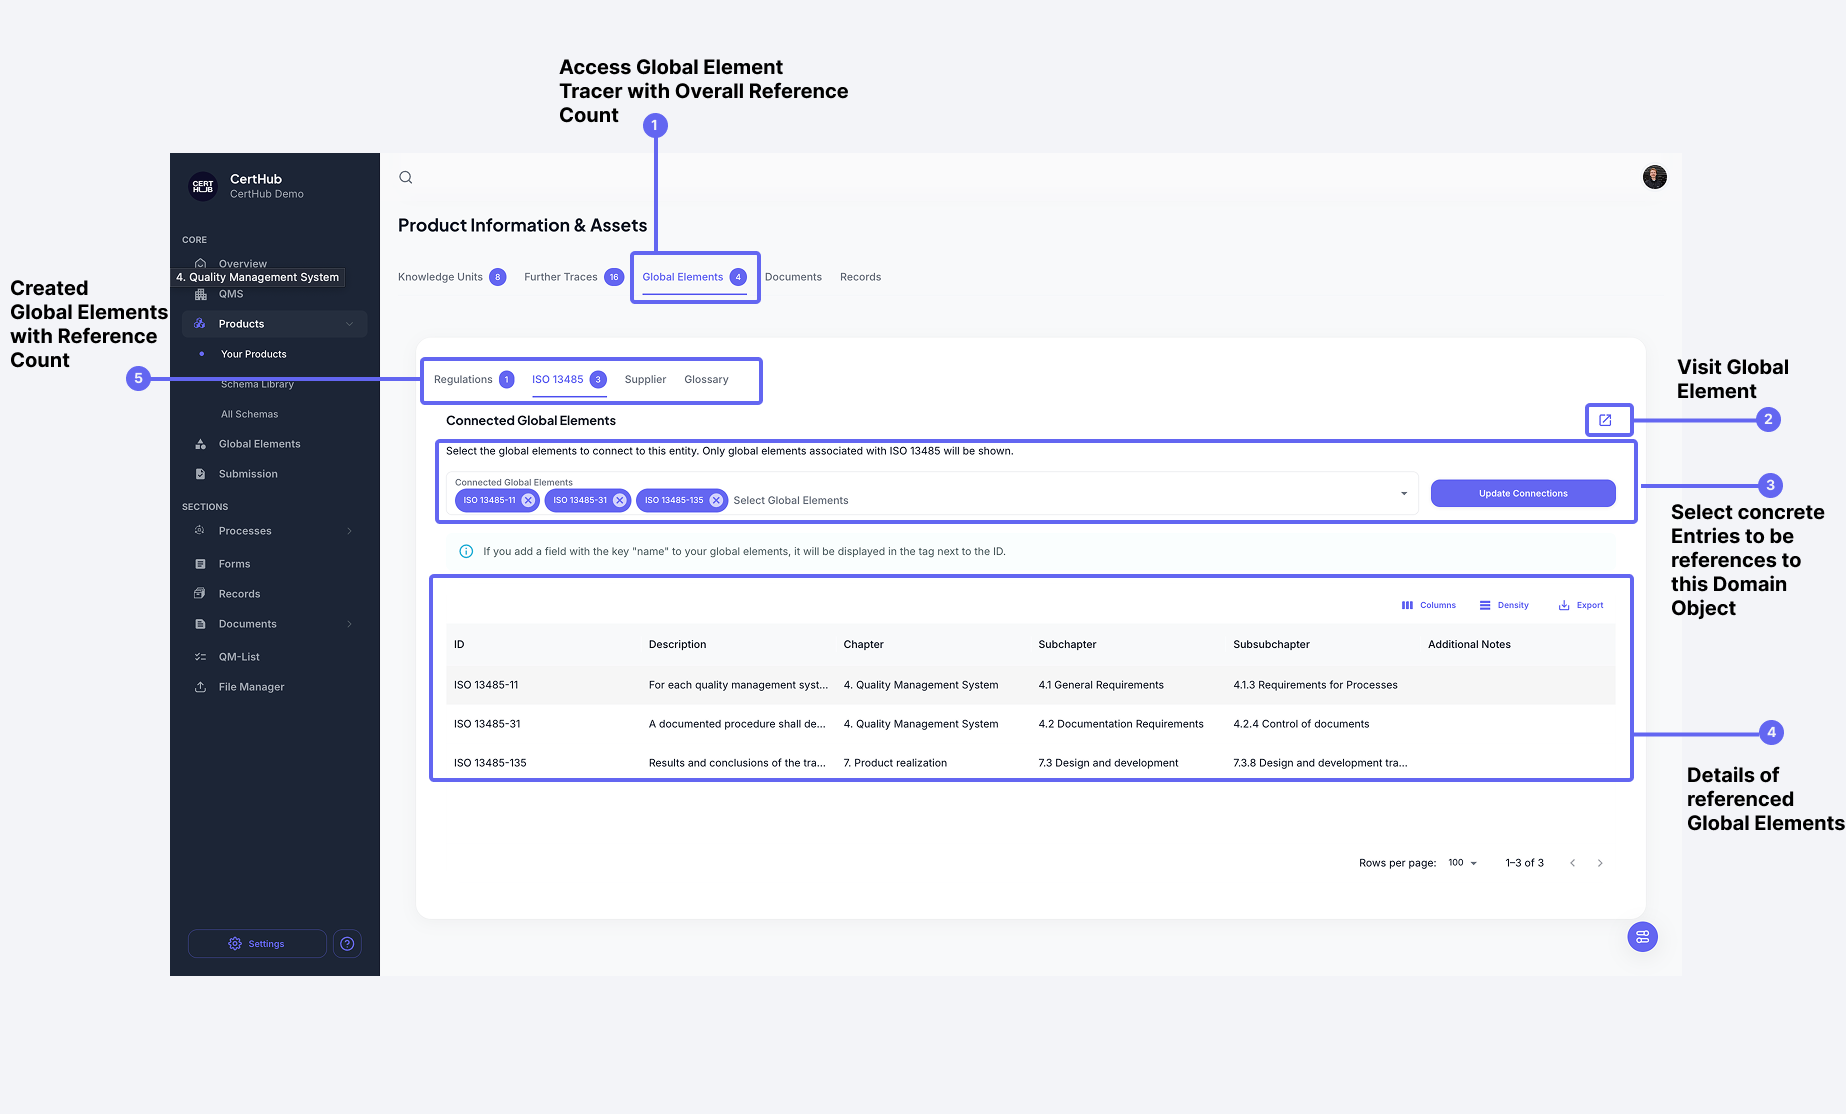Viewport: 1846px width, 1114px height.
Task: Click the search magnifier icon
Action: [x=406, y=178]
